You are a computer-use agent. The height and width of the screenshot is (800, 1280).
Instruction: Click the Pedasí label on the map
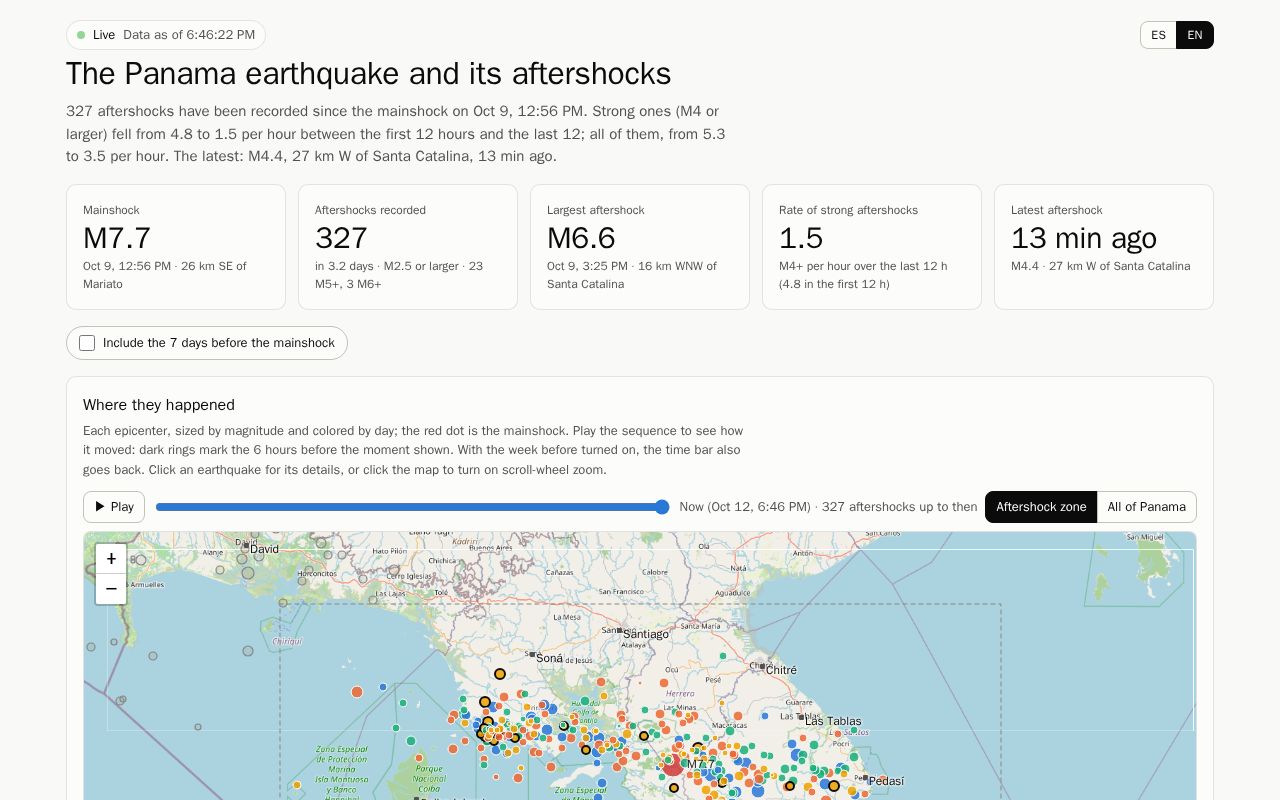pos(886,781)
